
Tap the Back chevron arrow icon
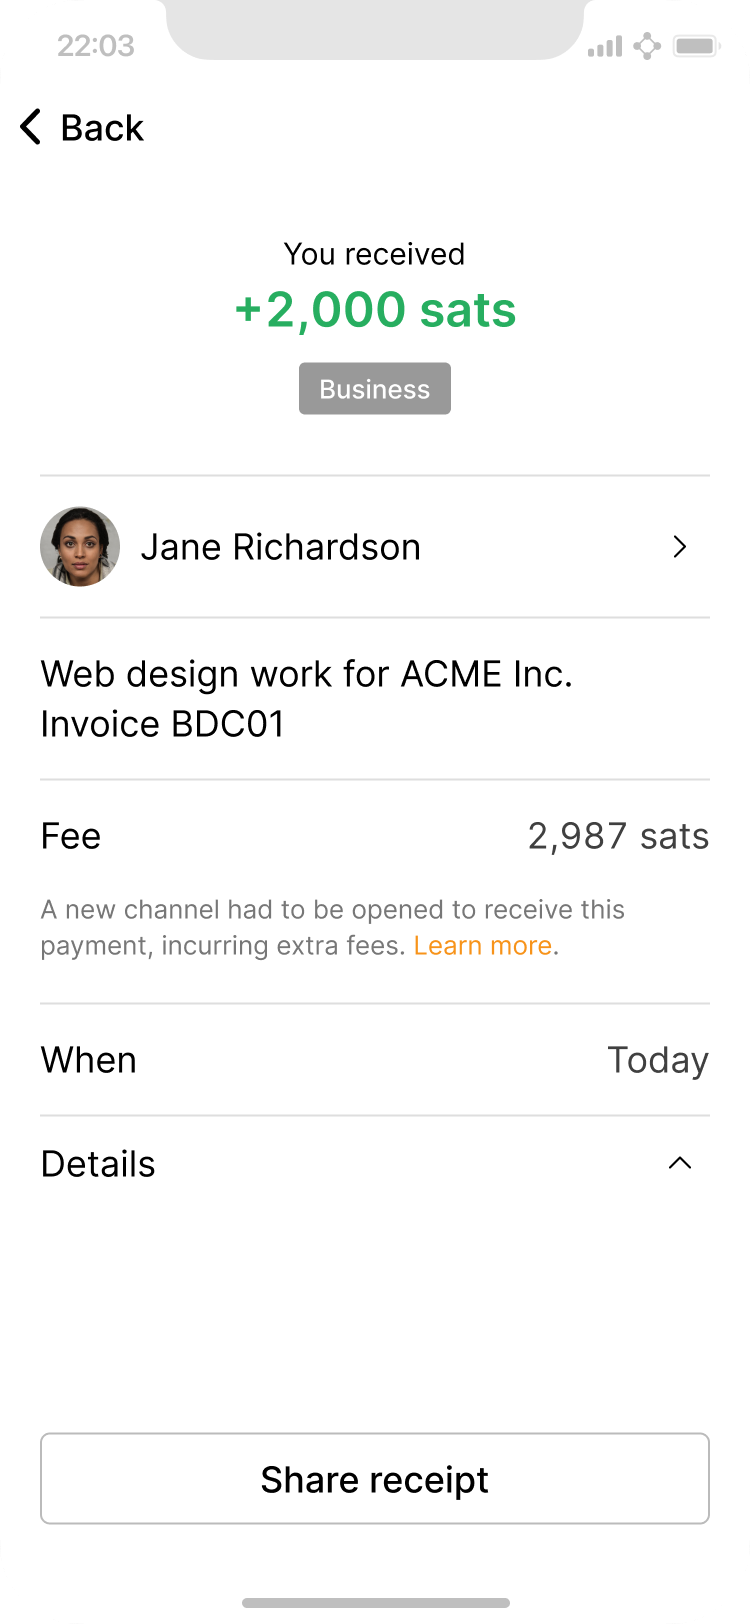coord(31,128)
